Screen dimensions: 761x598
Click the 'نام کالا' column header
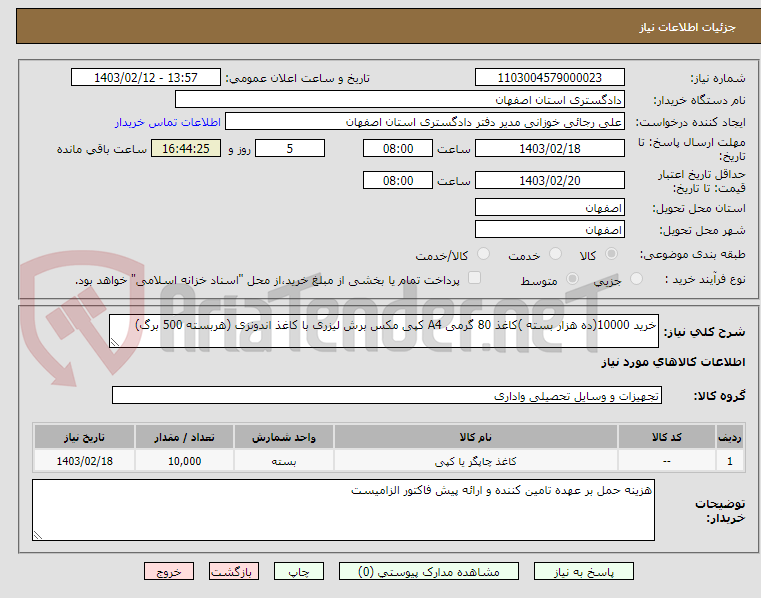click(x=476, y=437)
